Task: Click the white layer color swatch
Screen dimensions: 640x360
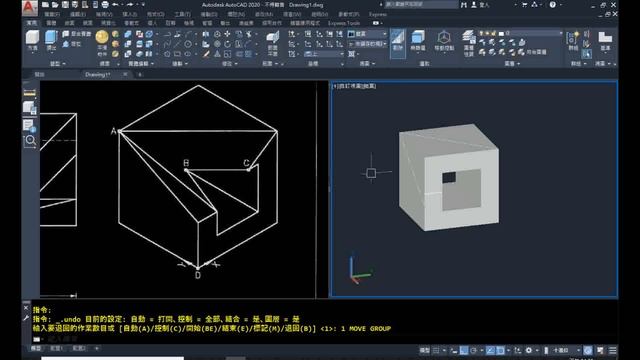Action: pos(501,33)
